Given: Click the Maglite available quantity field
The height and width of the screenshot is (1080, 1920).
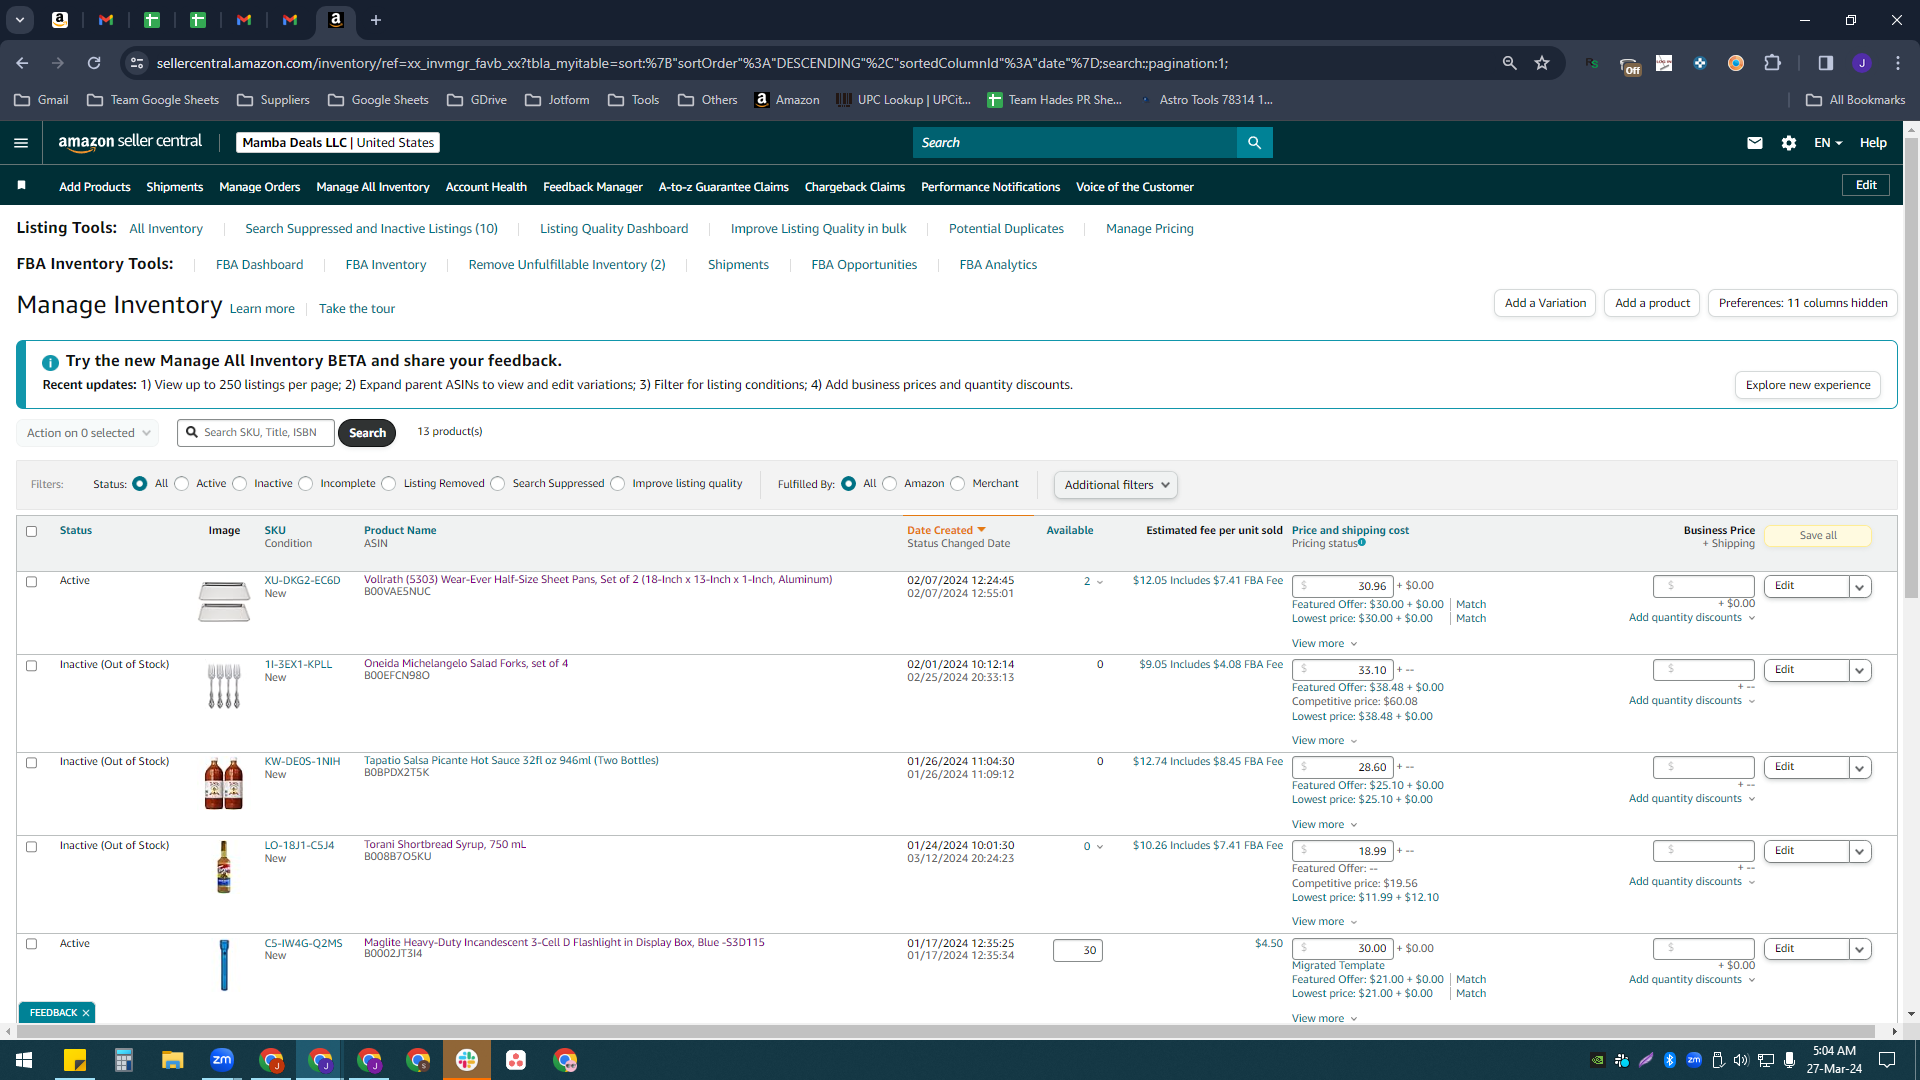Looking at the screenshot, I should [1078, 950].
